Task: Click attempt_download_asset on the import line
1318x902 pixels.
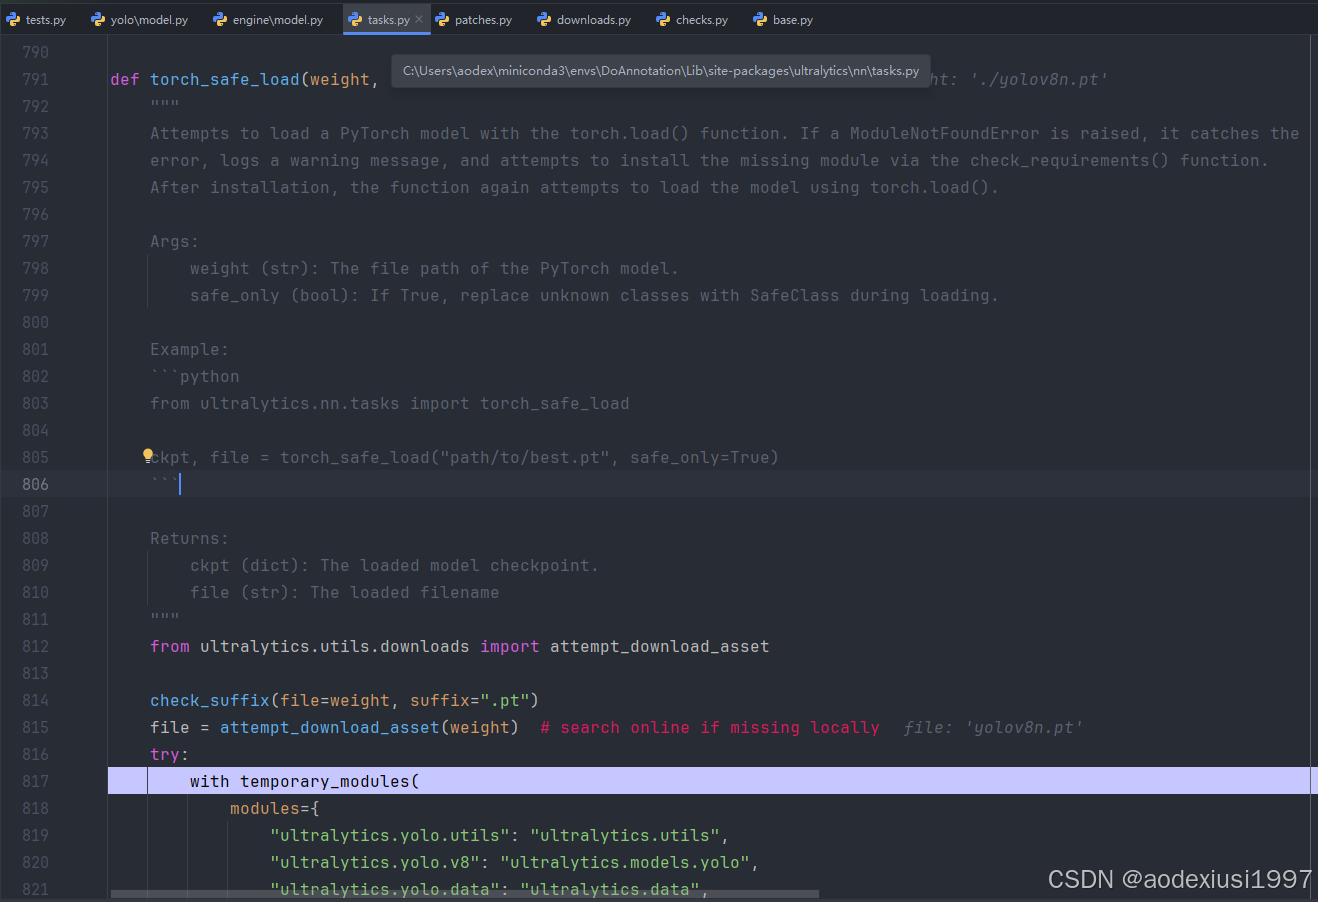Action: click(660, 647)
